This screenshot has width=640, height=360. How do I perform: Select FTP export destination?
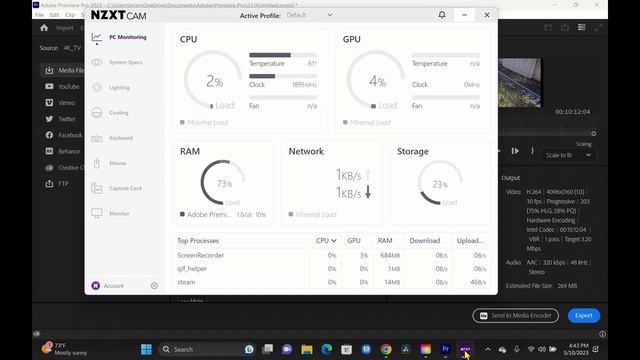pos(57,184)
